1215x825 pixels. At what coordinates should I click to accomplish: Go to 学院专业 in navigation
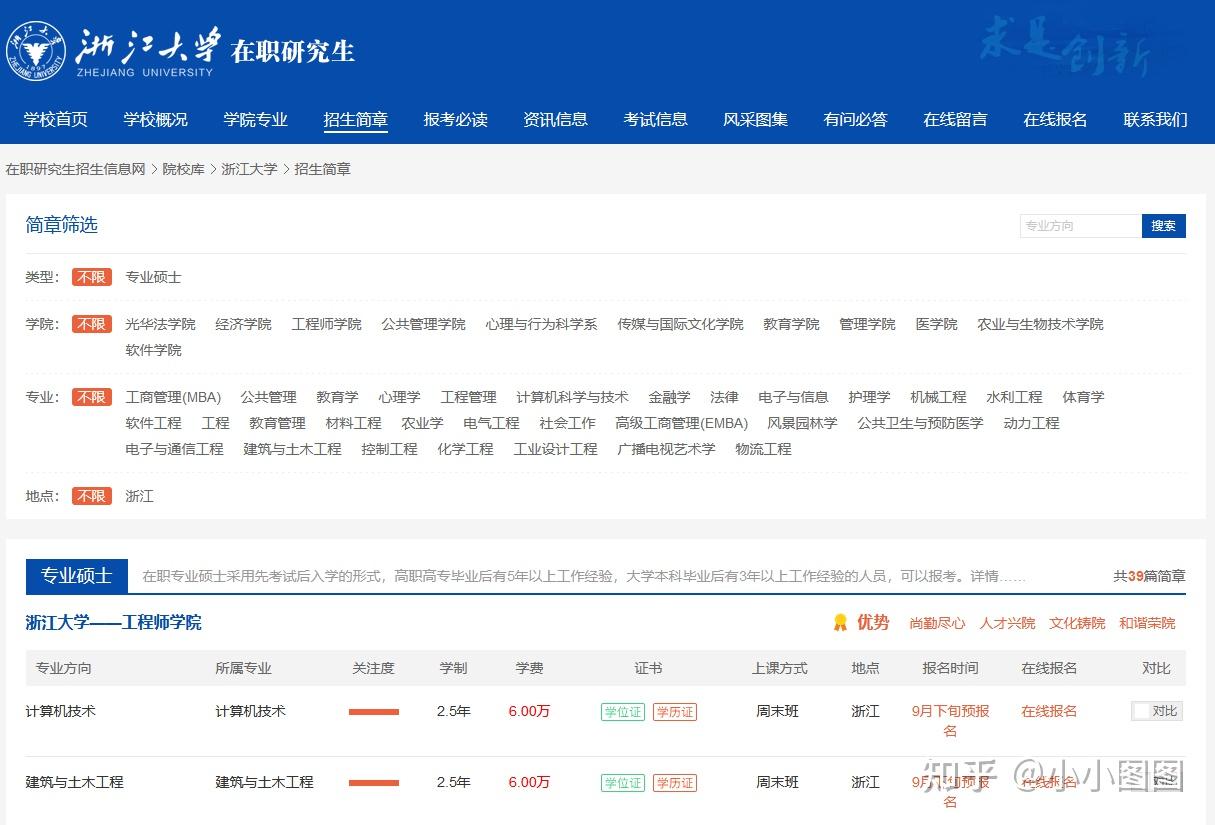256,119
